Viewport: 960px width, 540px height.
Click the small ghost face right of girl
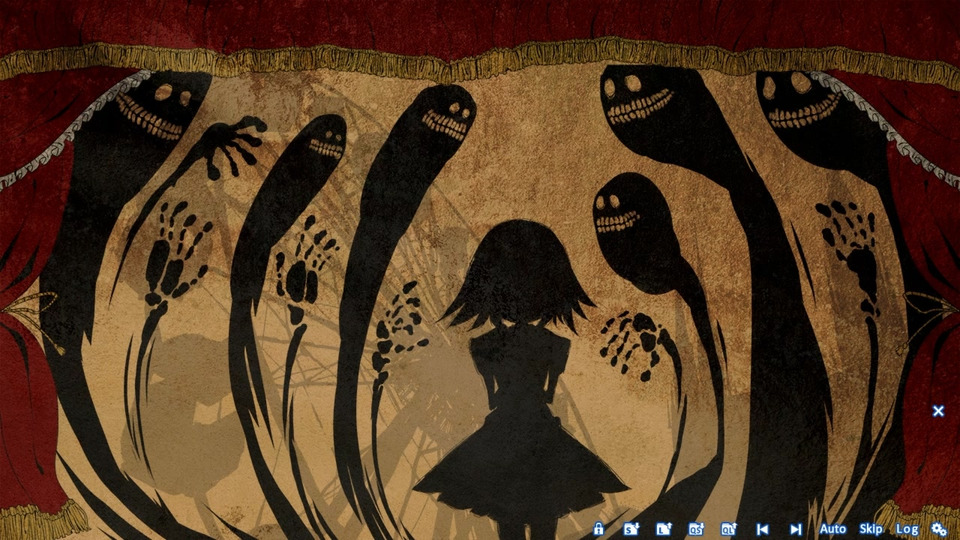click(619, 213)
